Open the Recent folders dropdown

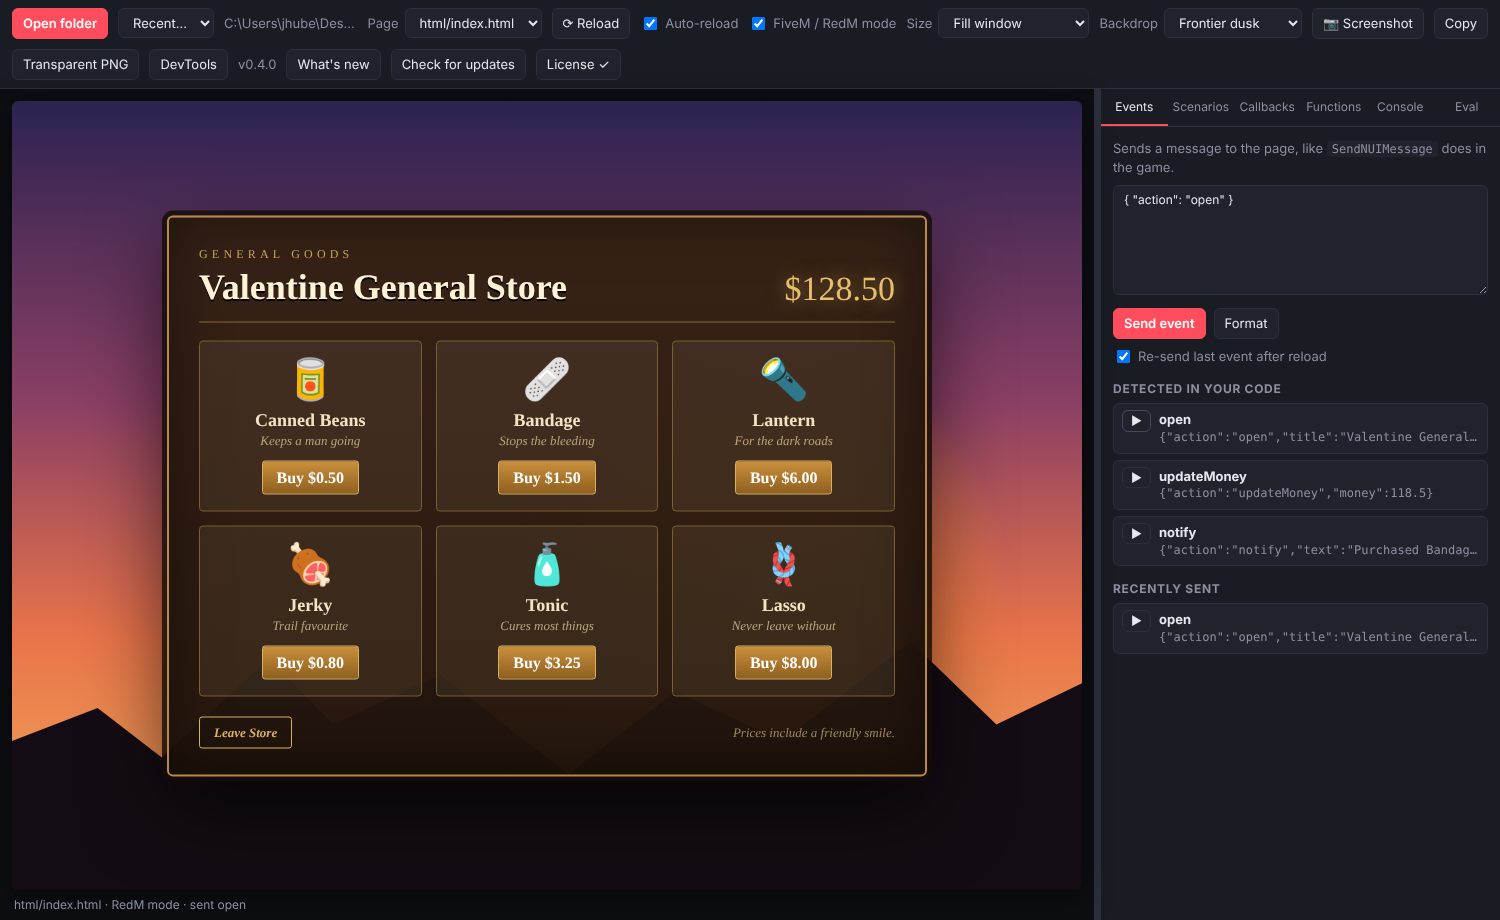pos(166,23)
